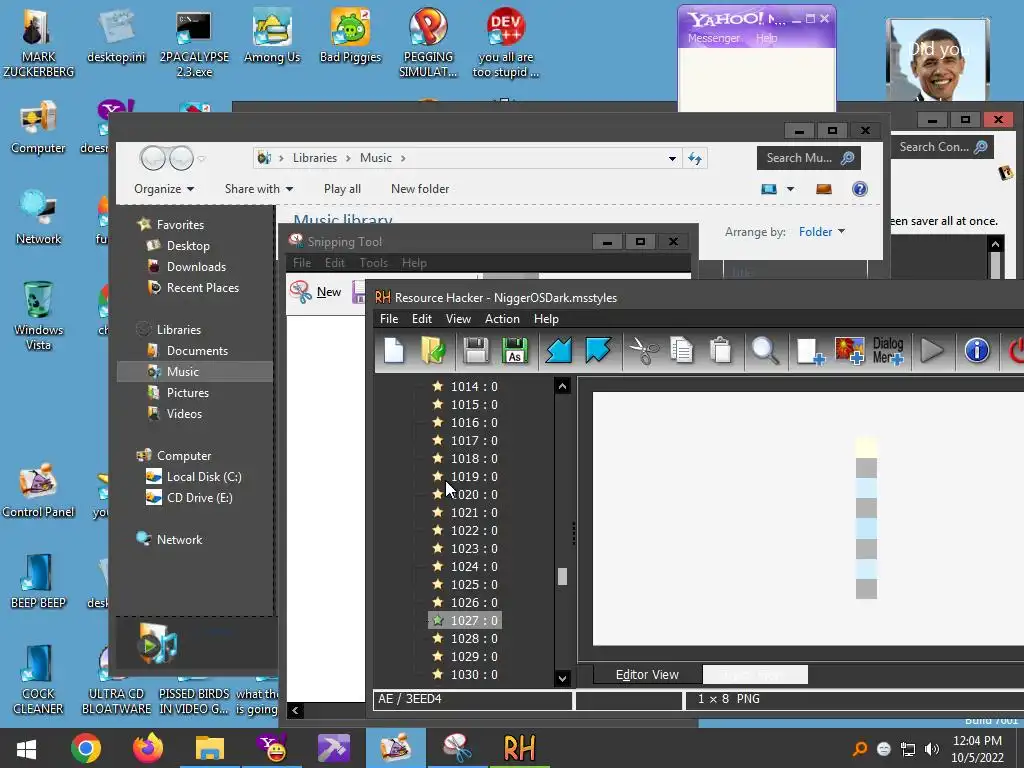Select Downloads in the navigation pane
The image size is (1024, 768).
coord(196,266)
